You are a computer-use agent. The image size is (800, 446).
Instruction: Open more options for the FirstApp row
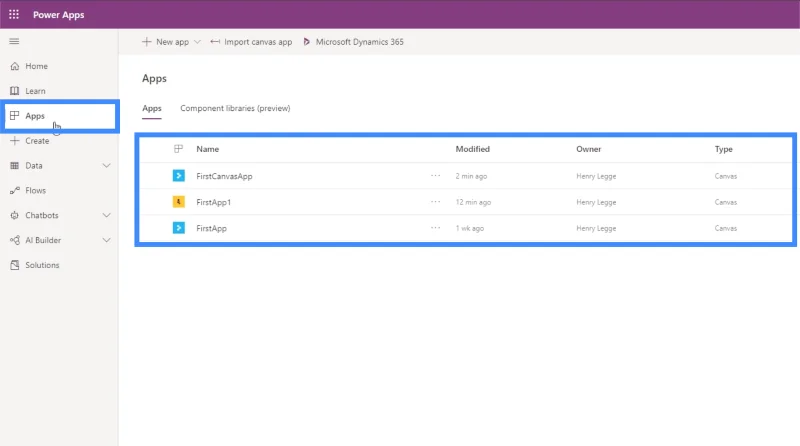435,227
